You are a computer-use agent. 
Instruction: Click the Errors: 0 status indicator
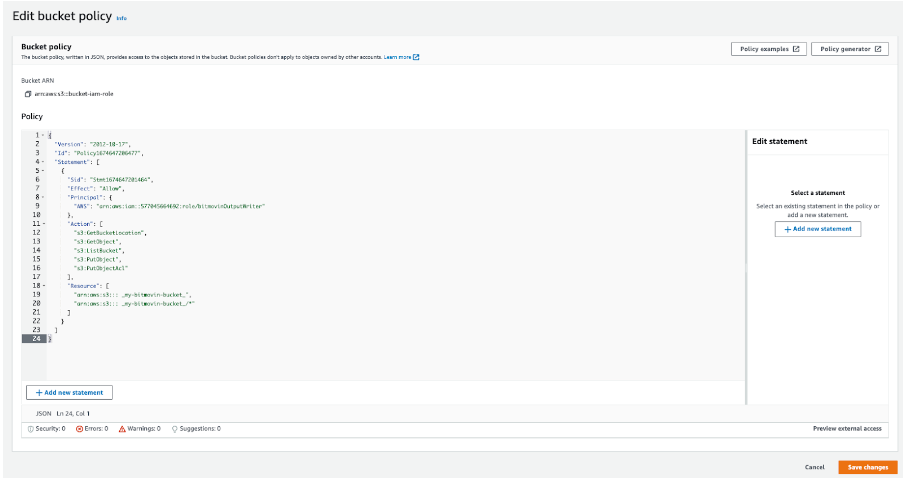[92, 429]
